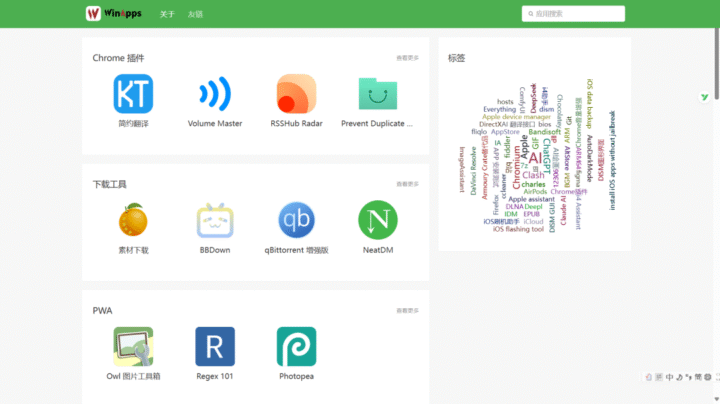Select the large AI tag
The height and width of the screenshot is (404, 720).
click(x=535, y=158)
